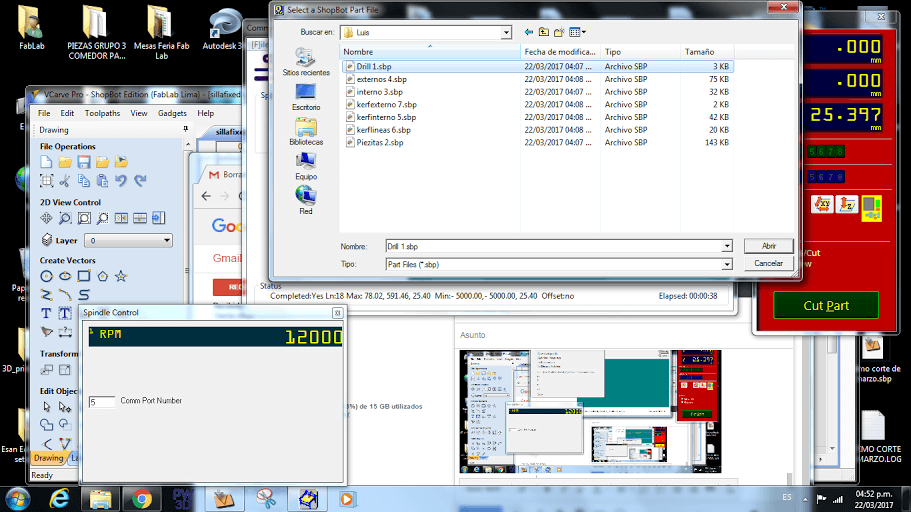Open an existing file in VCarve
This screenshot has width=911, height=512.
coord(65,162)
